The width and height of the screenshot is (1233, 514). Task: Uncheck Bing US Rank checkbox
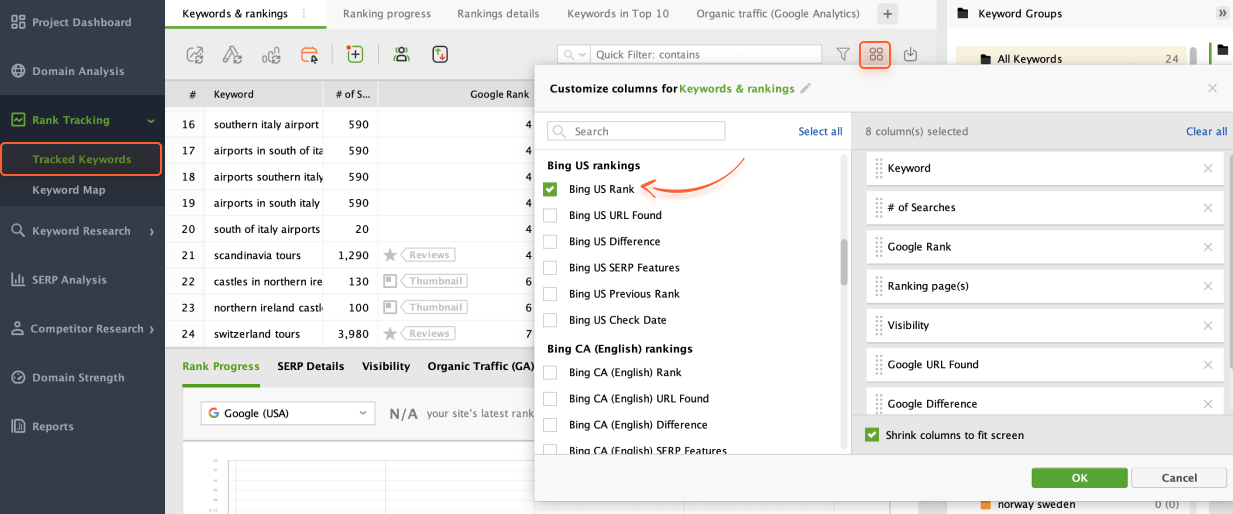tap(550, 189)
